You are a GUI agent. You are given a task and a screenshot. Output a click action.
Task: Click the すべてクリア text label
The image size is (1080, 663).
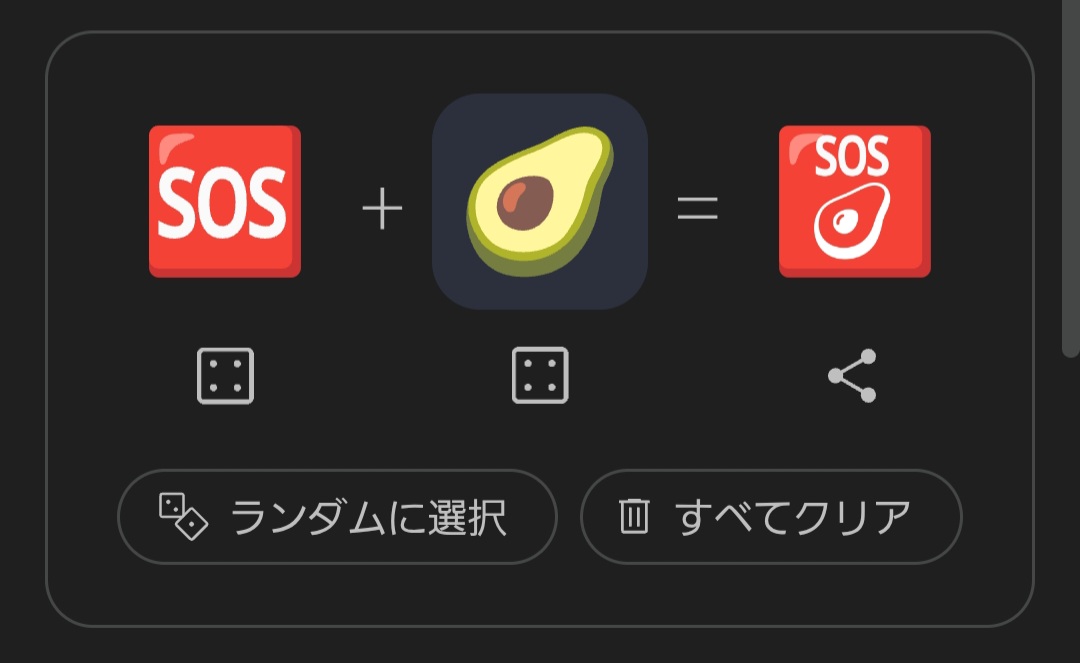(793, 518)
